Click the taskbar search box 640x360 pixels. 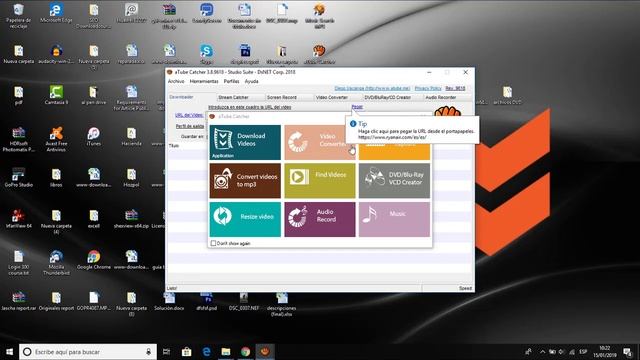(88, 352)
